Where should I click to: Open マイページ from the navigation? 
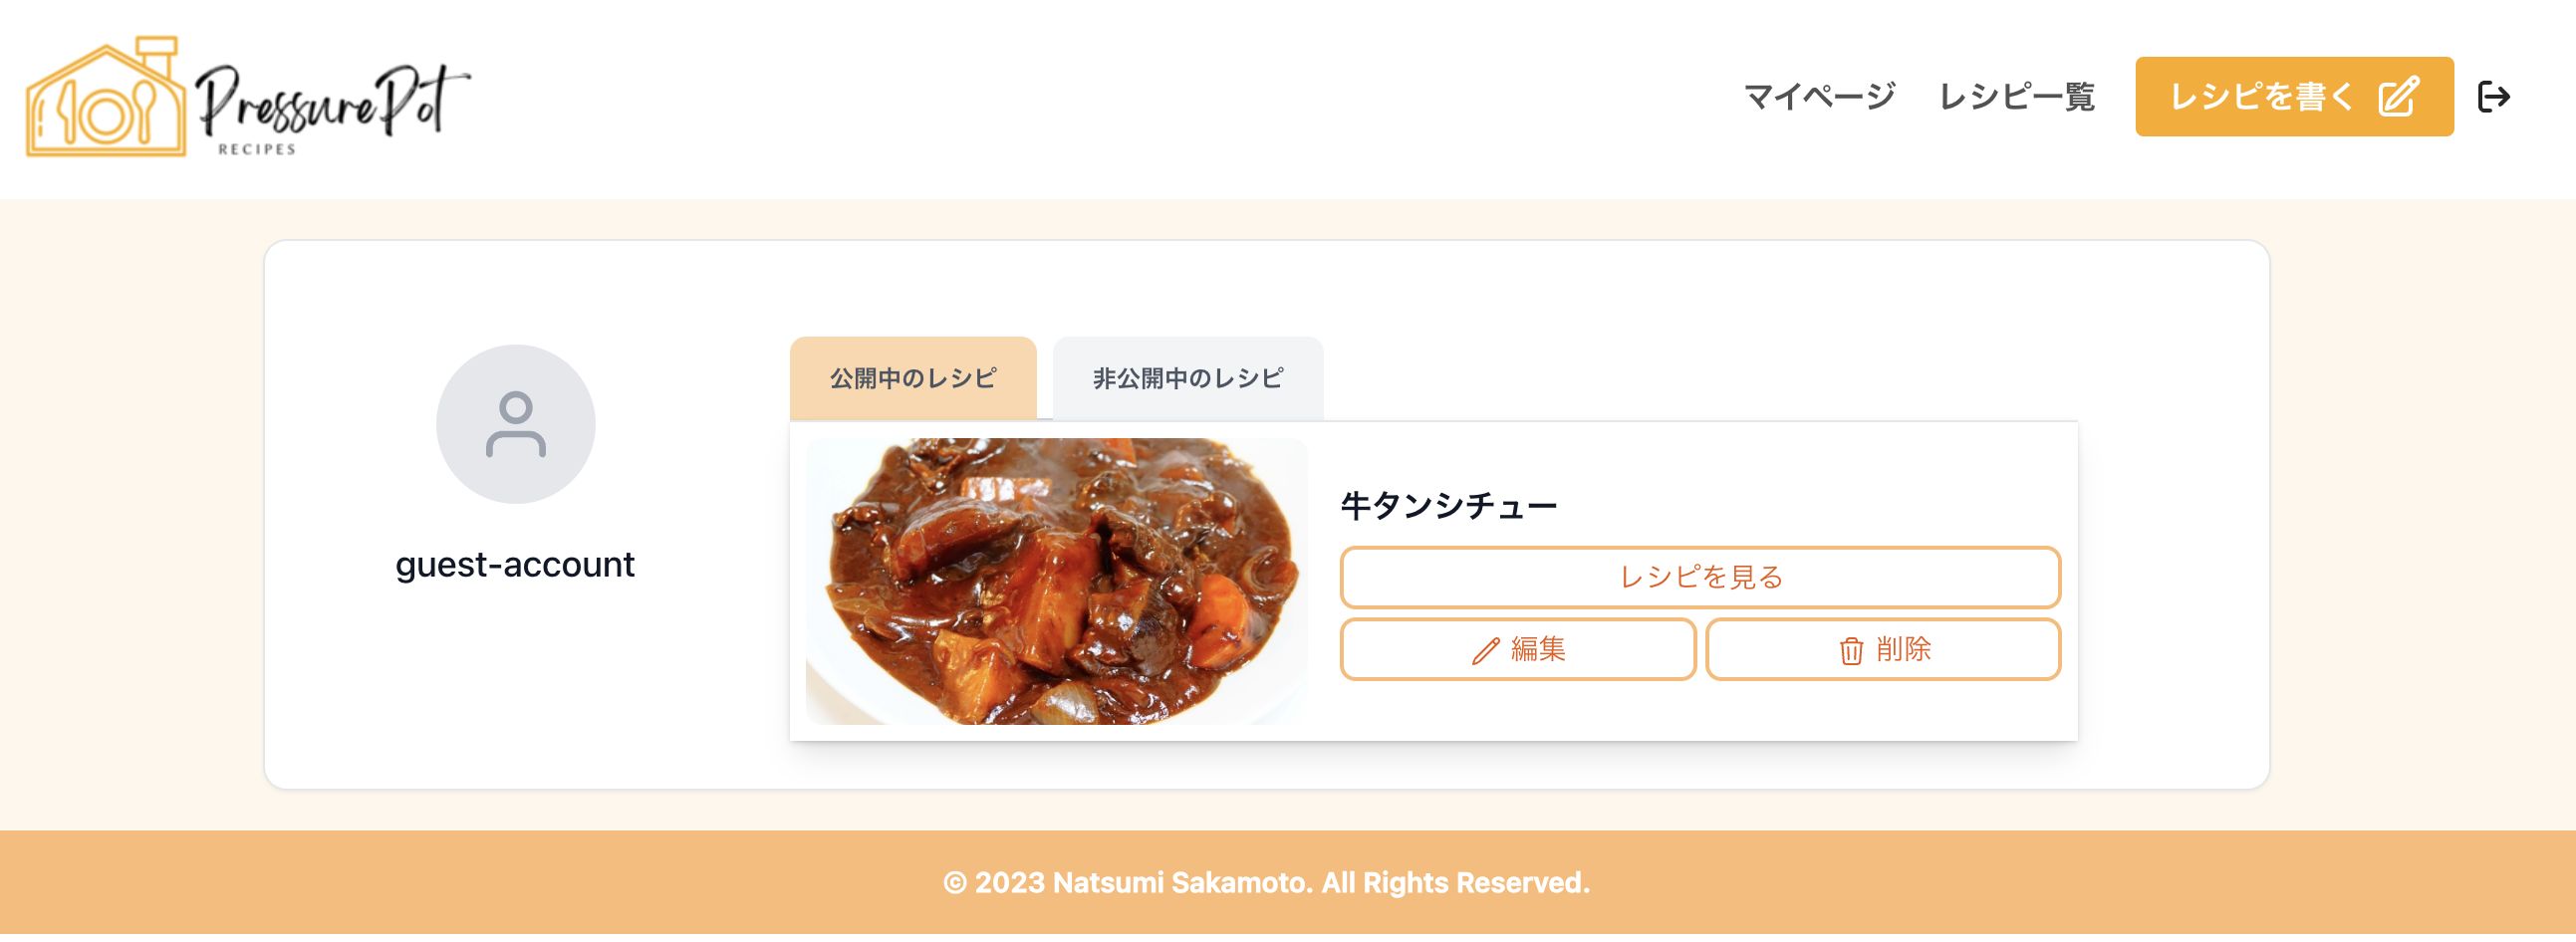pyautogui.click(x=1820, y=97)
